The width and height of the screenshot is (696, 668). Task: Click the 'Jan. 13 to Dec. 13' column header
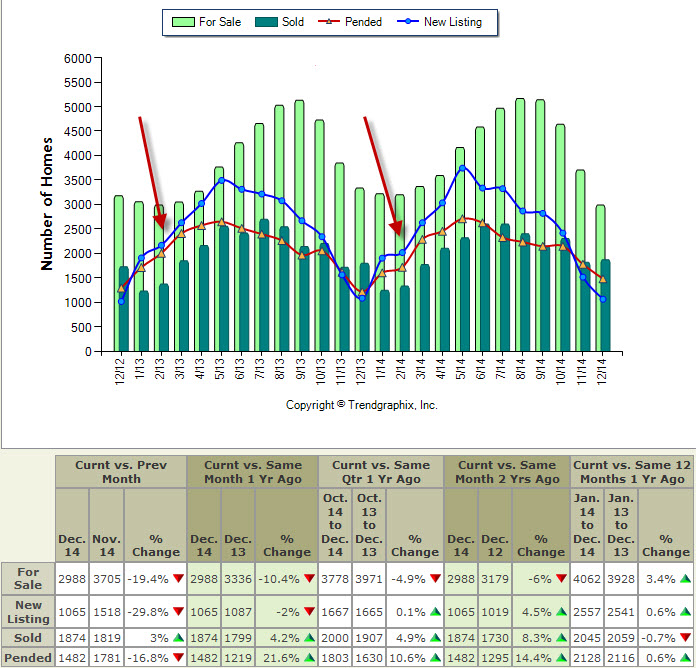coord(621,525)
